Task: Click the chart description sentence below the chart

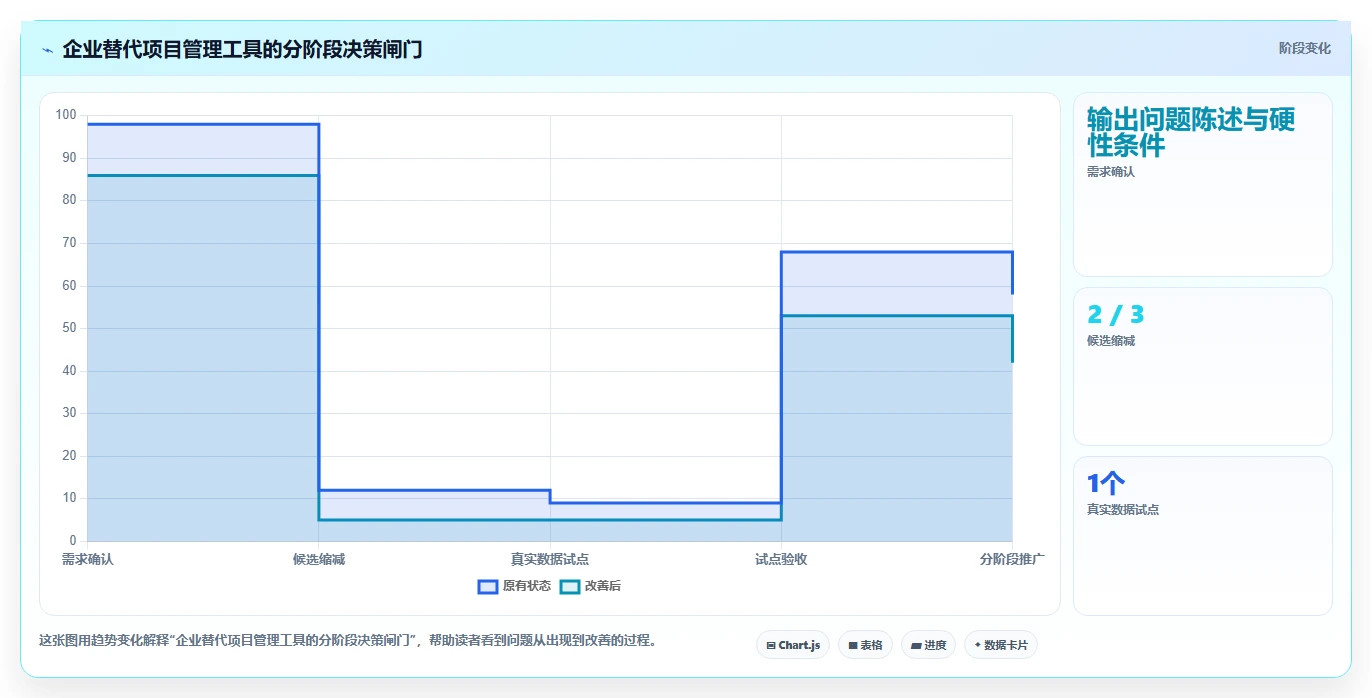Action: [349, 641]
